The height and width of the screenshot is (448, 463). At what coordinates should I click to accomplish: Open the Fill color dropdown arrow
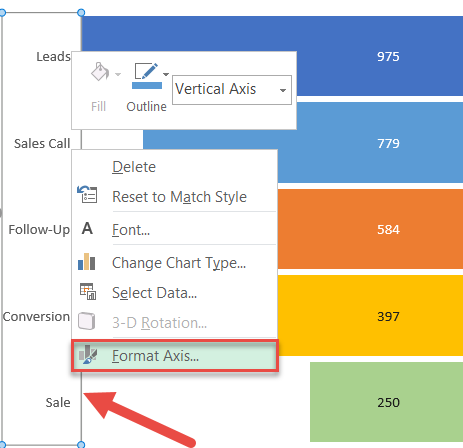(118, 74)
